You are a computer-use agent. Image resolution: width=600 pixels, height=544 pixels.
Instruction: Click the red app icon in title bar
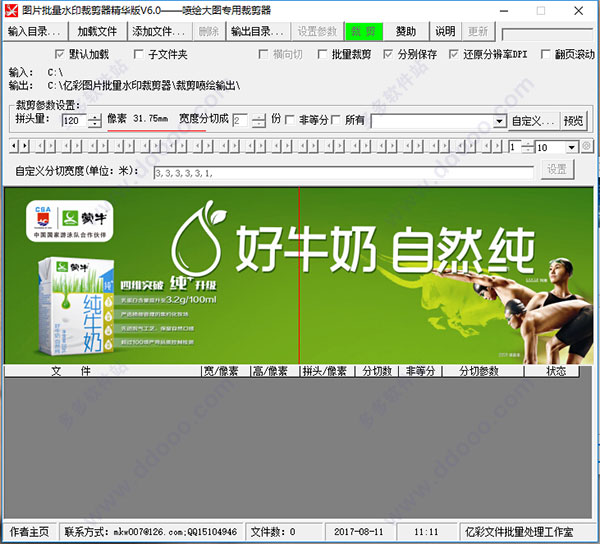pos(11,10)
